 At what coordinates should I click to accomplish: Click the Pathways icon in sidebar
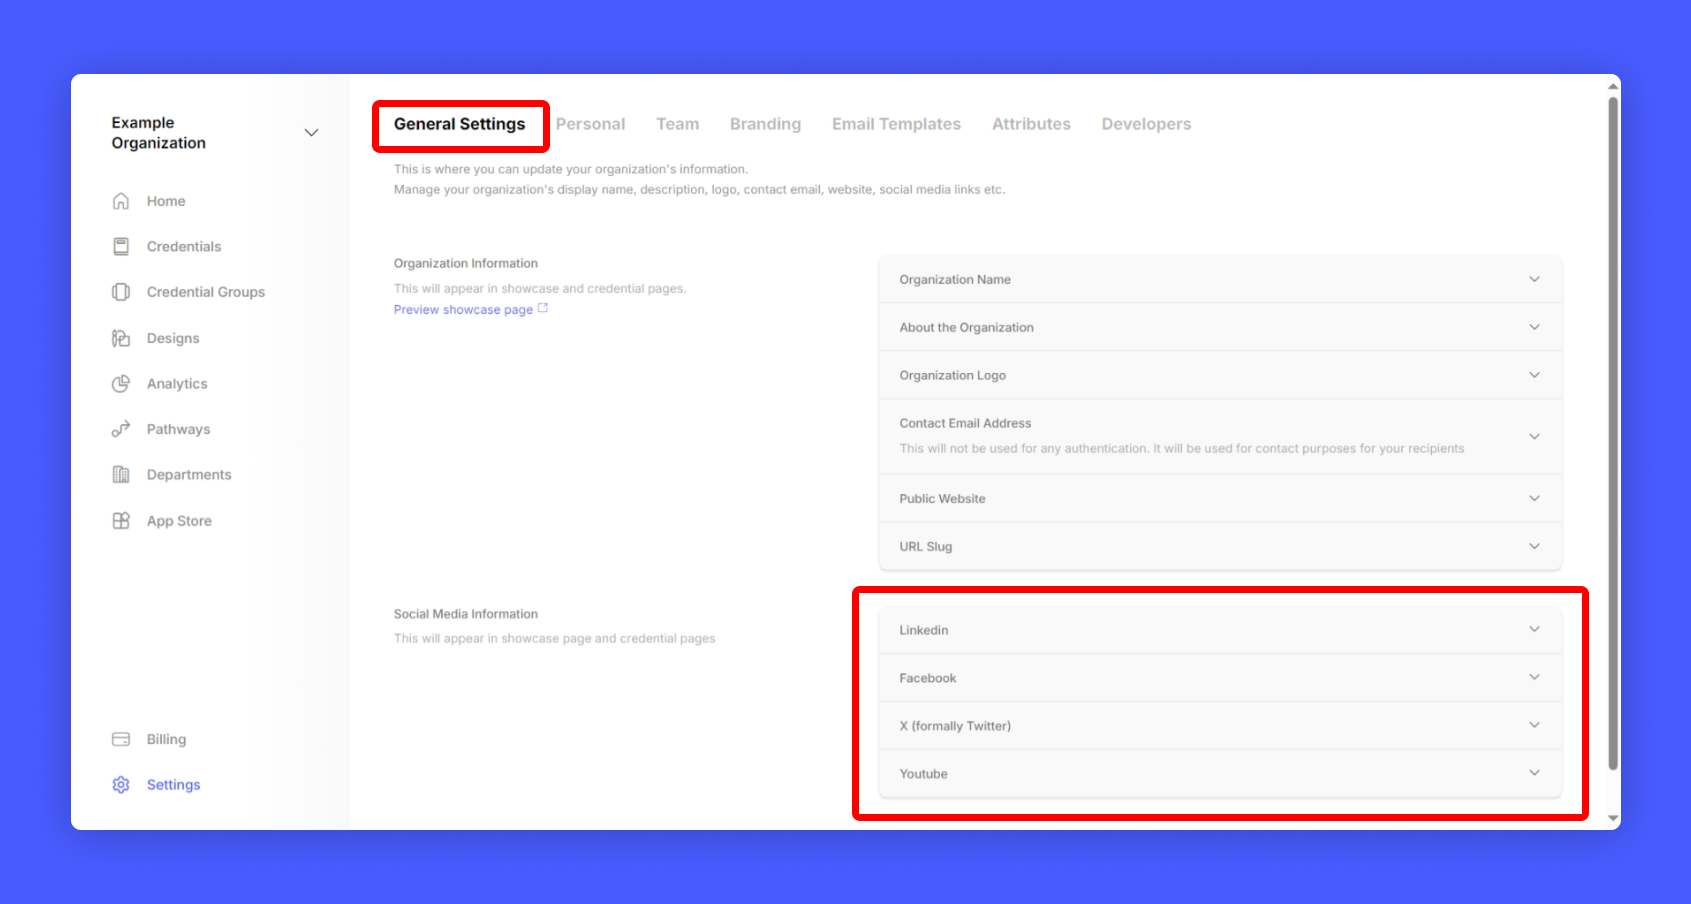pyautogui.click(x=121, y=429)
